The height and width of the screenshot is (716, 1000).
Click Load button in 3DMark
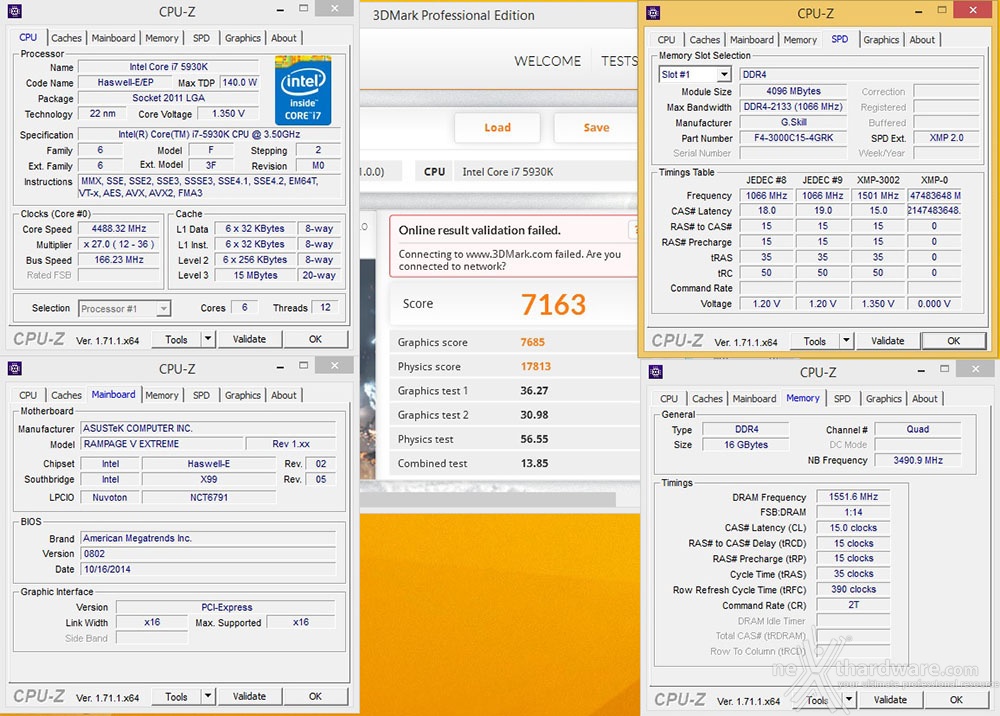(497, 128)
